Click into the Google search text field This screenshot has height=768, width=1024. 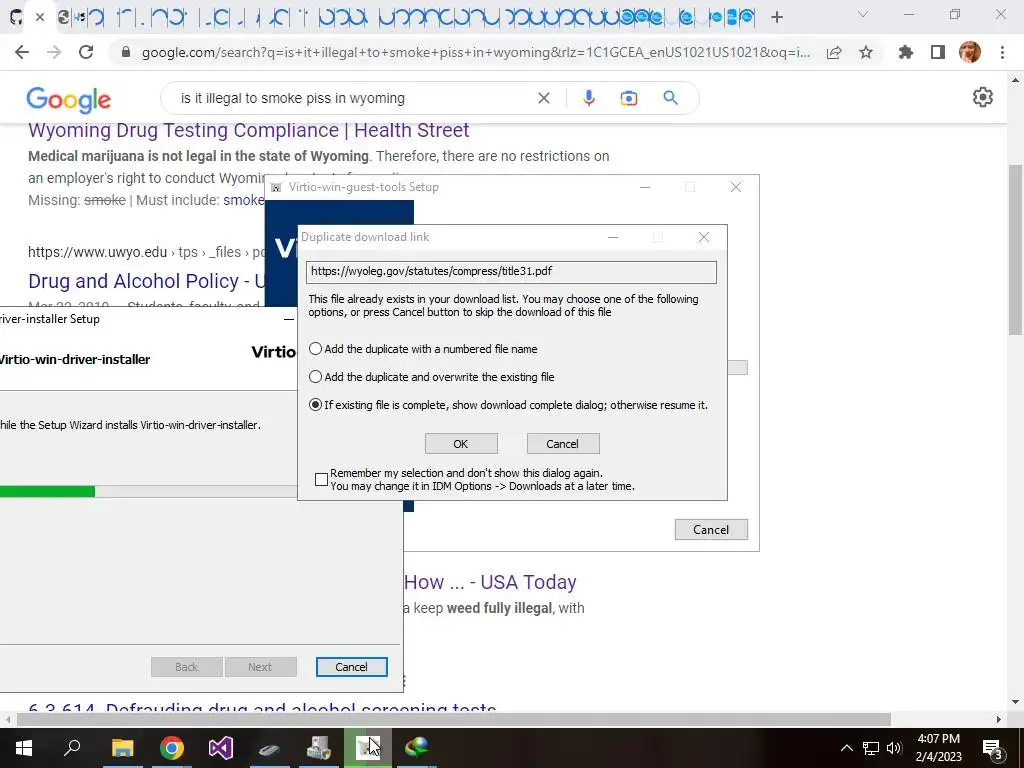[353, 98]
